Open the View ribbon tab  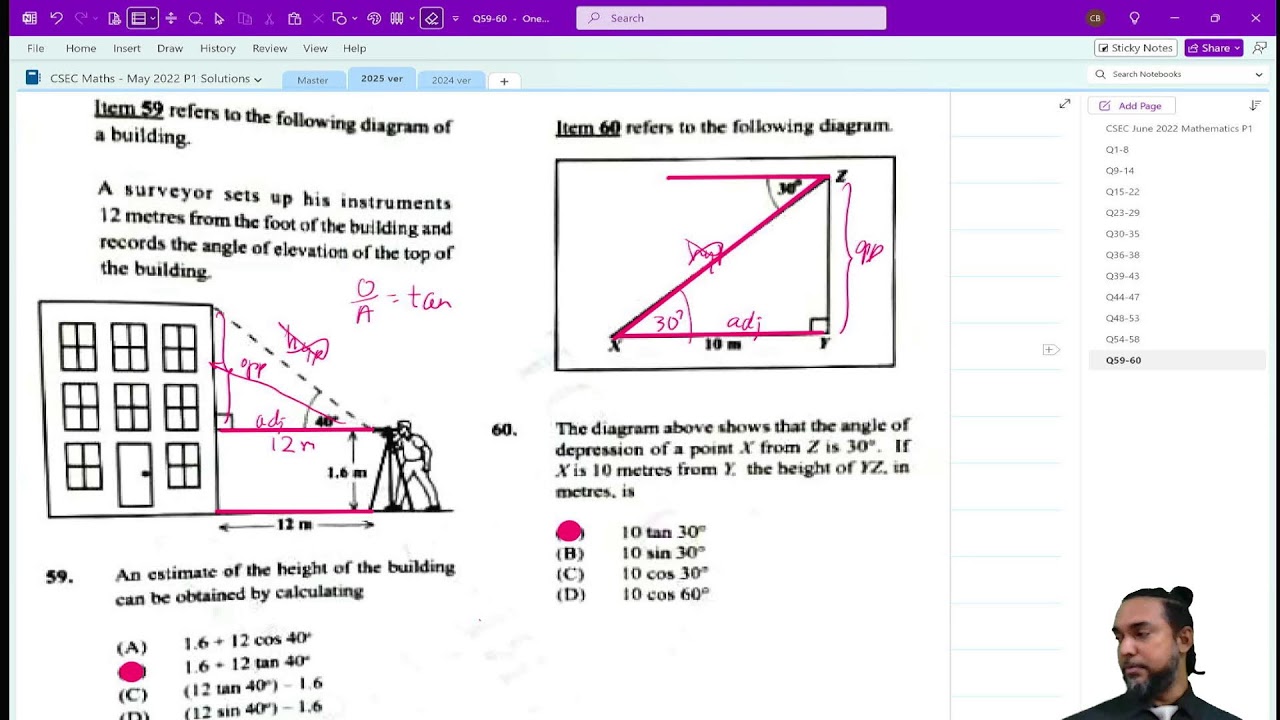pyautogui.click(x=315, y=48)
